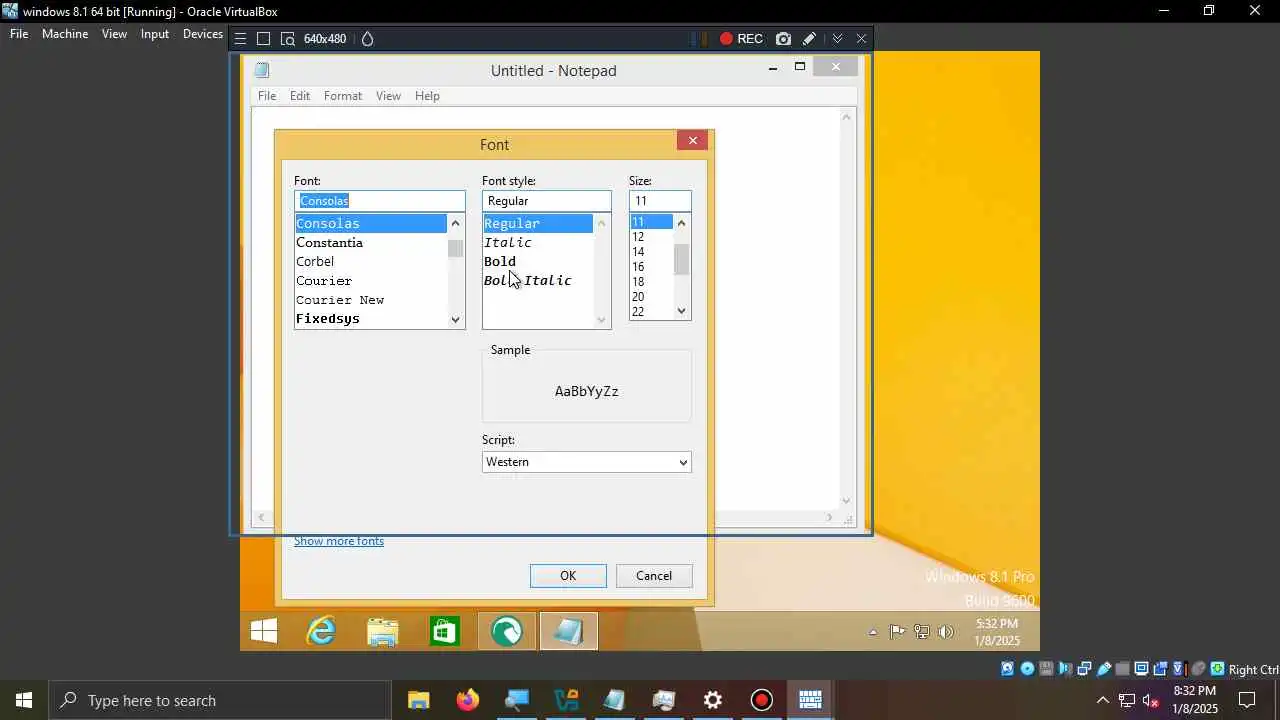Click the Size input field

(660, 201)
